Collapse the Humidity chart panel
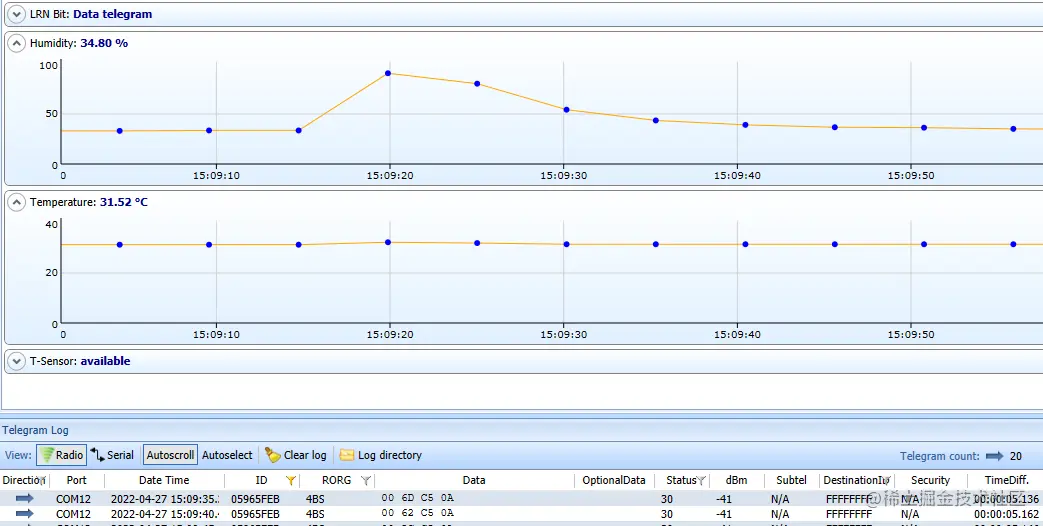The image size is (1043, 526). pos(17,43)
